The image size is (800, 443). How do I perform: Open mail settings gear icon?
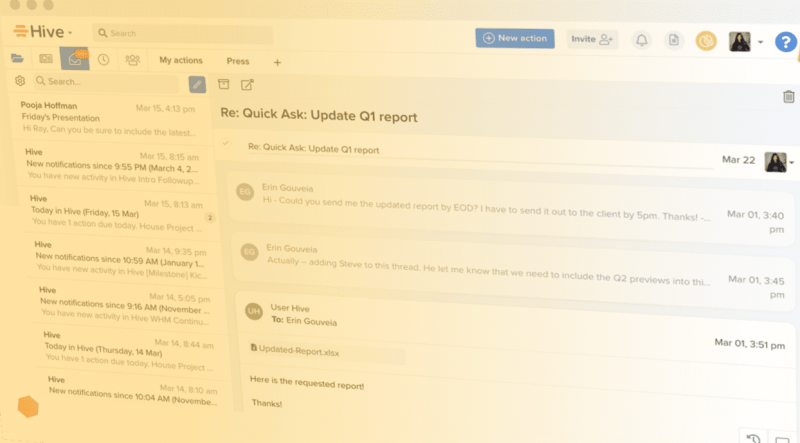click(20, 81)
